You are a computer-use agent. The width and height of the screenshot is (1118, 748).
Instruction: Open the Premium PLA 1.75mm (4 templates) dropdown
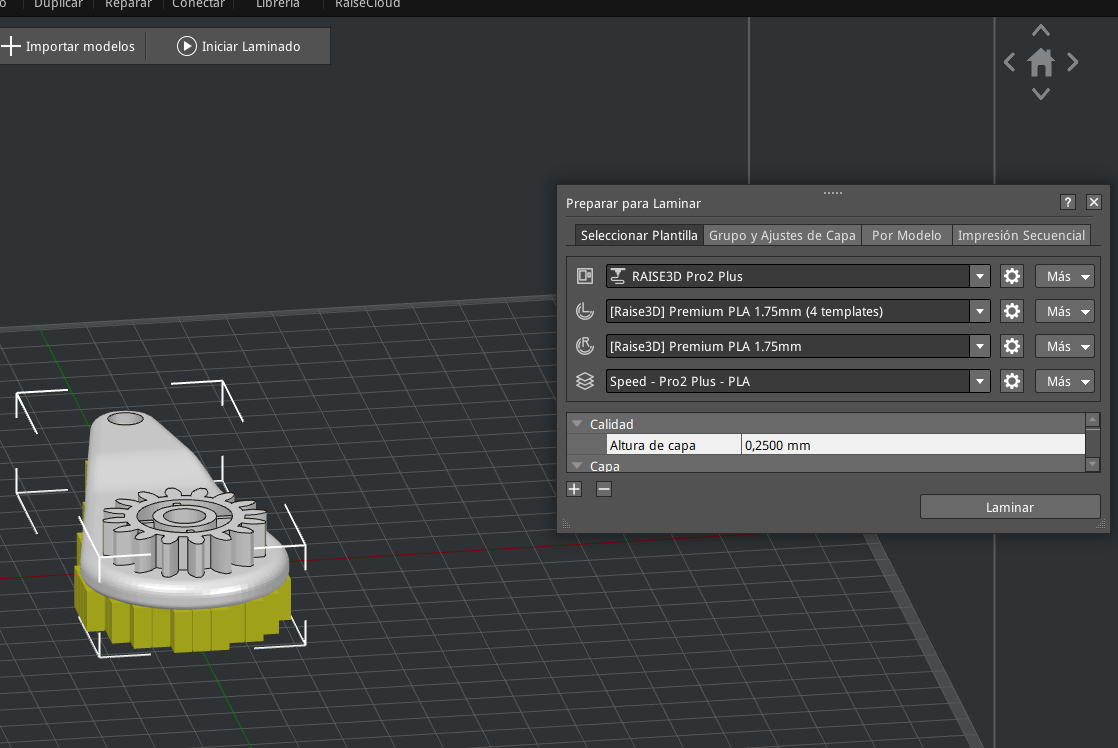point(798,311)
